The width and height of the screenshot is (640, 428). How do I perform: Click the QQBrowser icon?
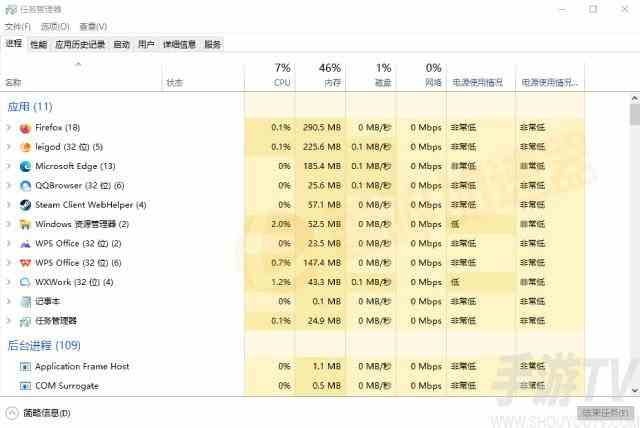25,186
